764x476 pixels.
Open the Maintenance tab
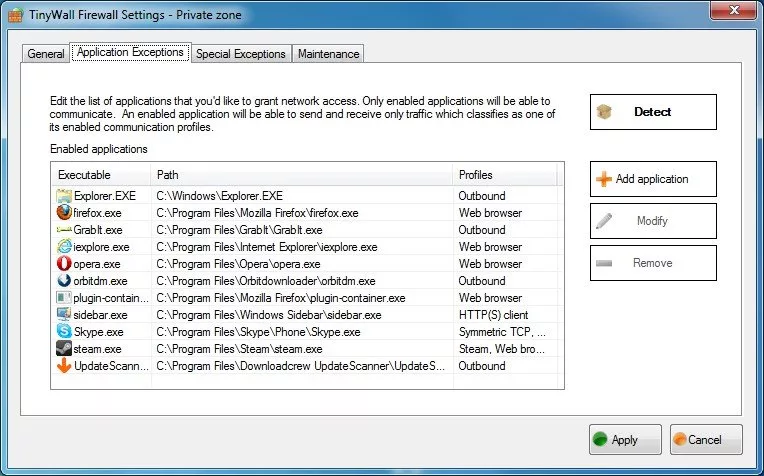tap(328, 54)
